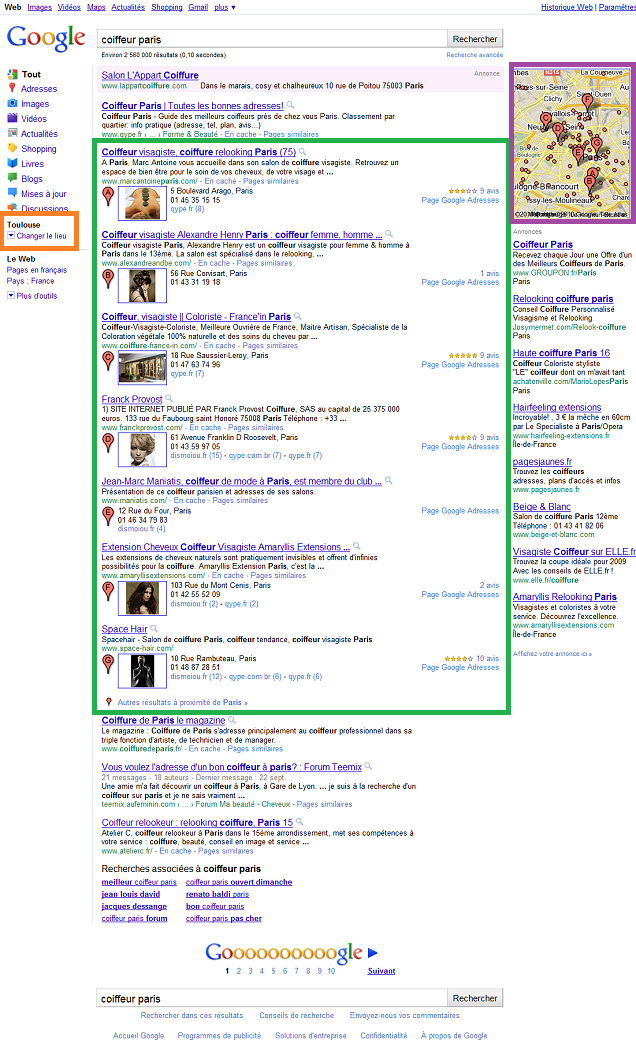Click magnifier icon beside Forum Teemix result
Screen dimensions: 636x1051
[368, 766]
